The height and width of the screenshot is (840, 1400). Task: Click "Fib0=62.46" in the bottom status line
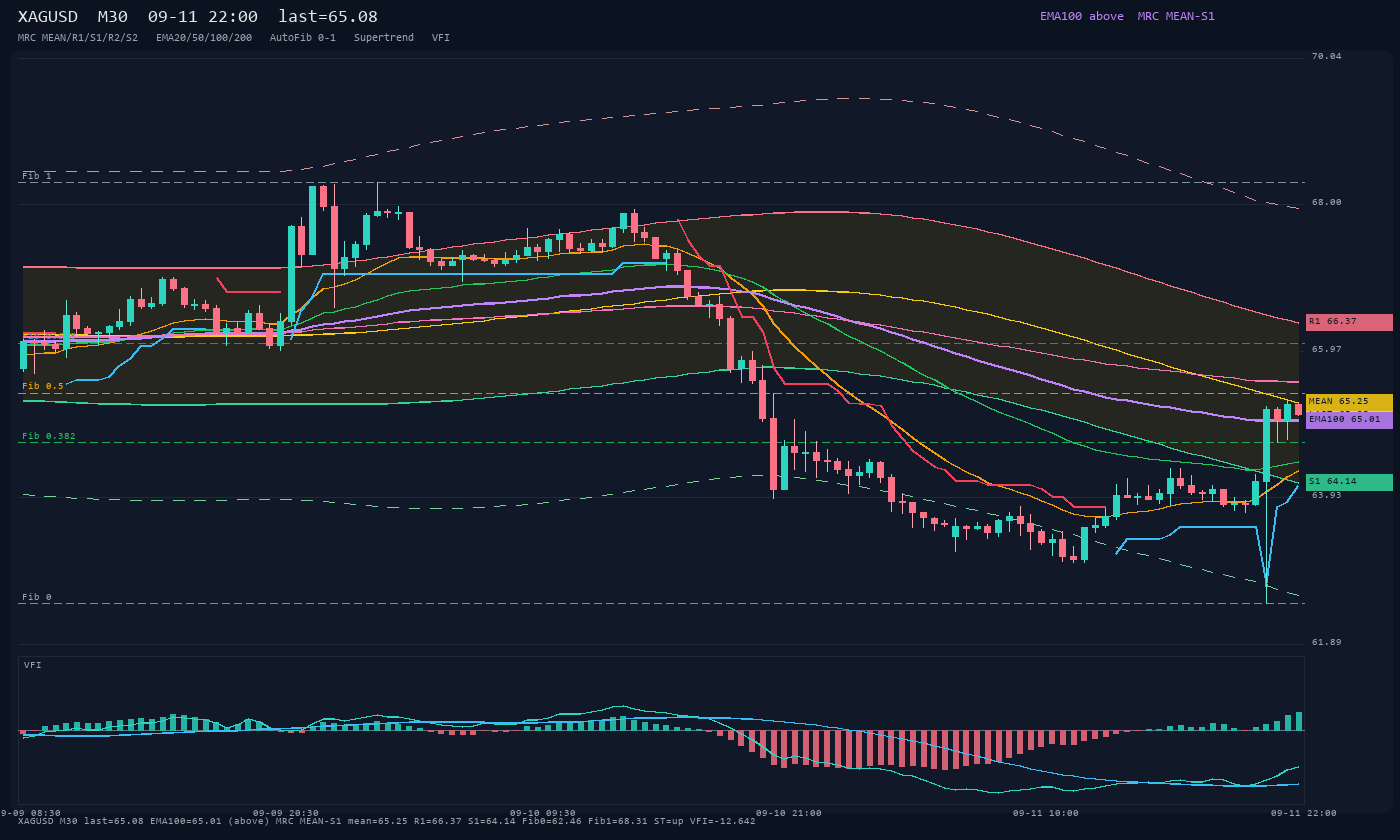[x=552, y=821]
